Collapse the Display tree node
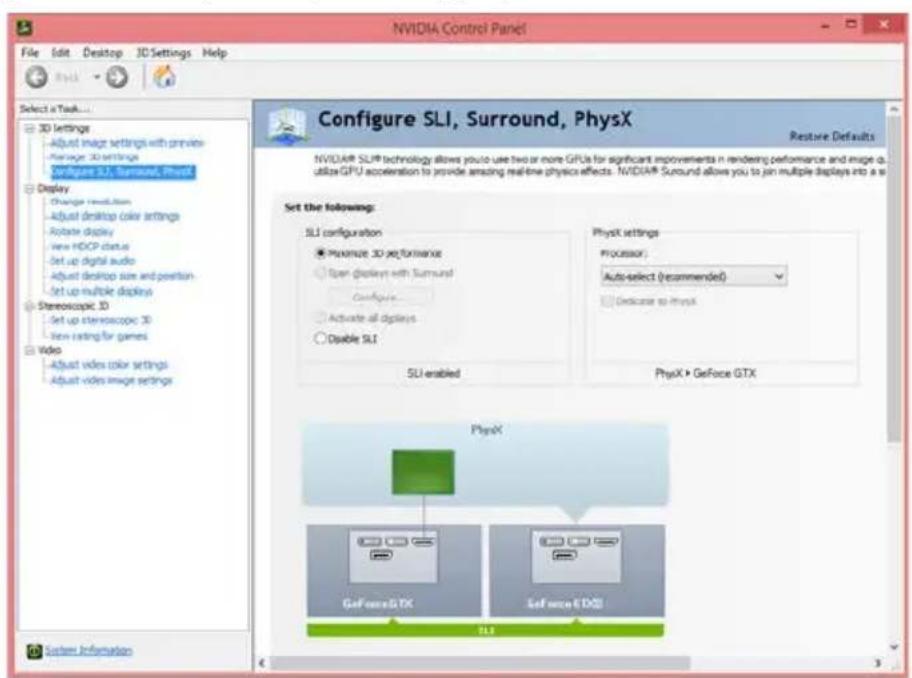912x678 pixels. (29, 188)
